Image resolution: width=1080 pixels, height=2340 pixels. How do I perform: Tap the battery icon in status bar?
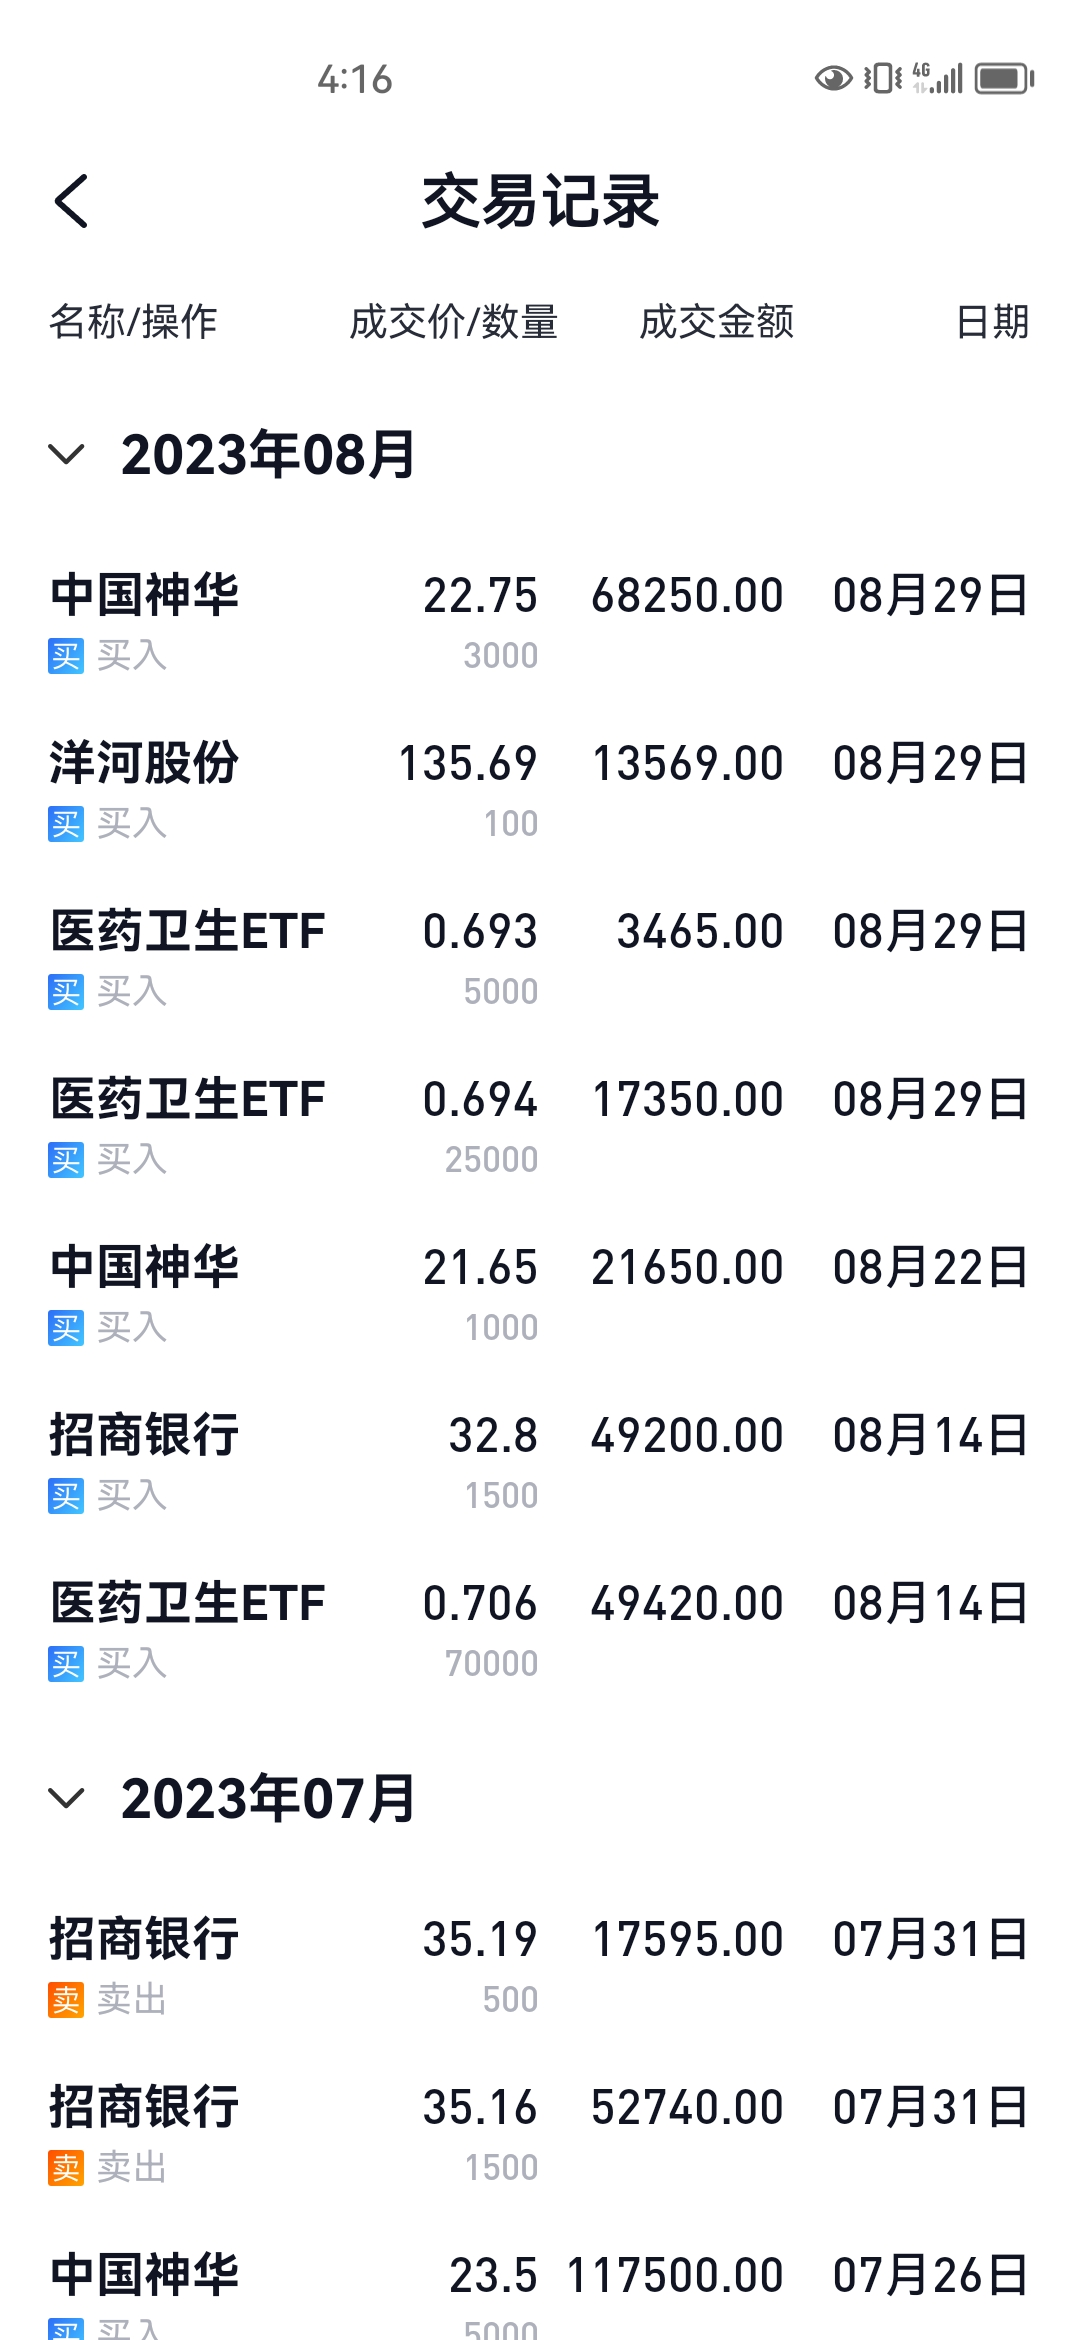tap(1004, 78)
